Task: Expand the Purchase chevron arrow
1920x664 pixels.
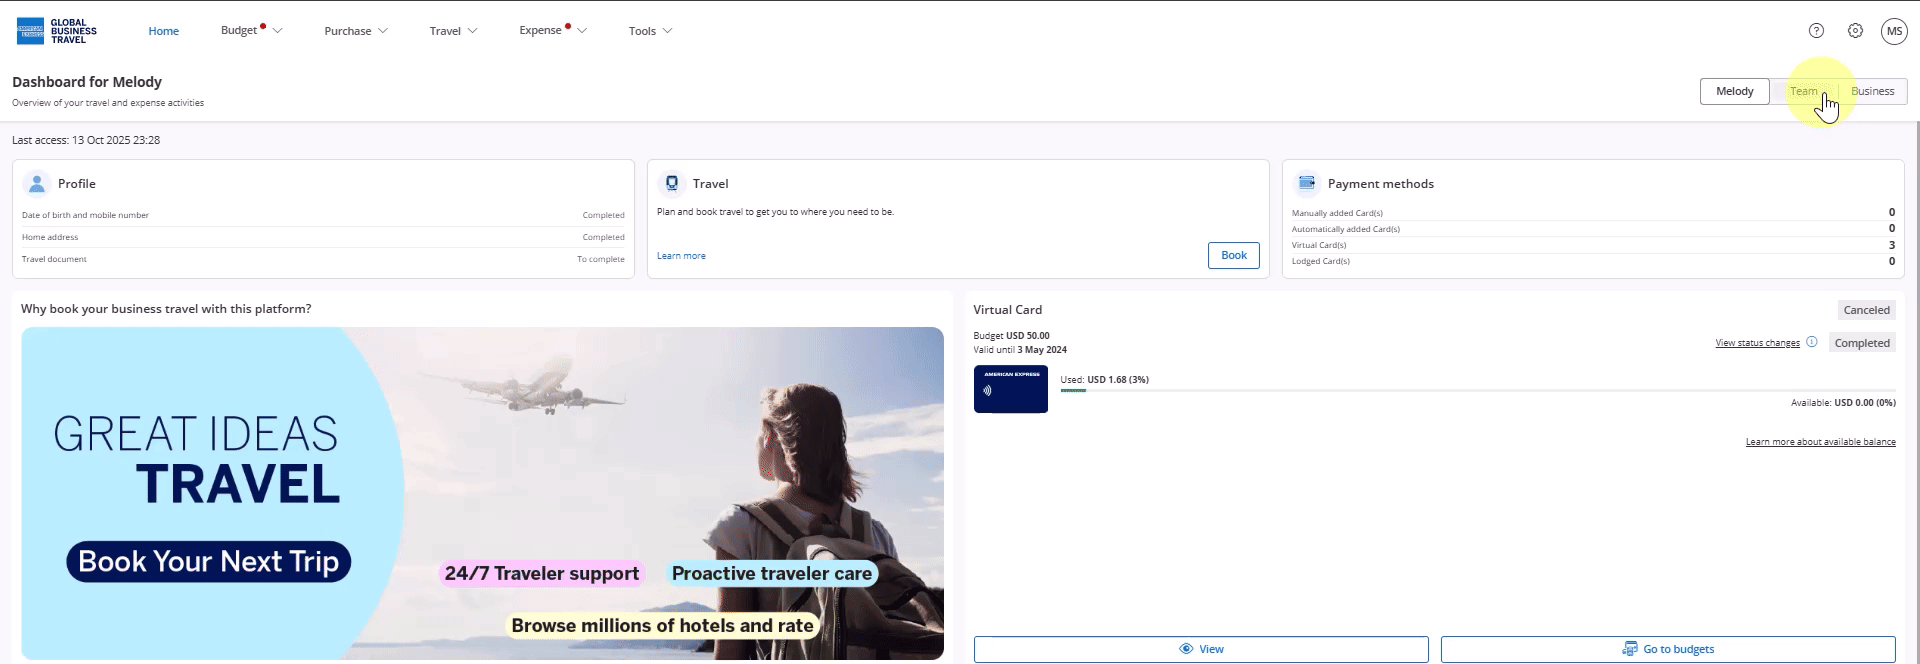Action: click(x=383, y=31)
